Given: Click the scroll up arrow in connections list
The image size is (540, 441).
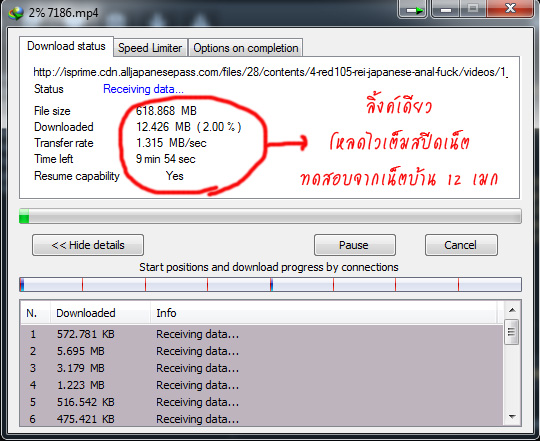Looking at the screenshot, I should (512, 310).
